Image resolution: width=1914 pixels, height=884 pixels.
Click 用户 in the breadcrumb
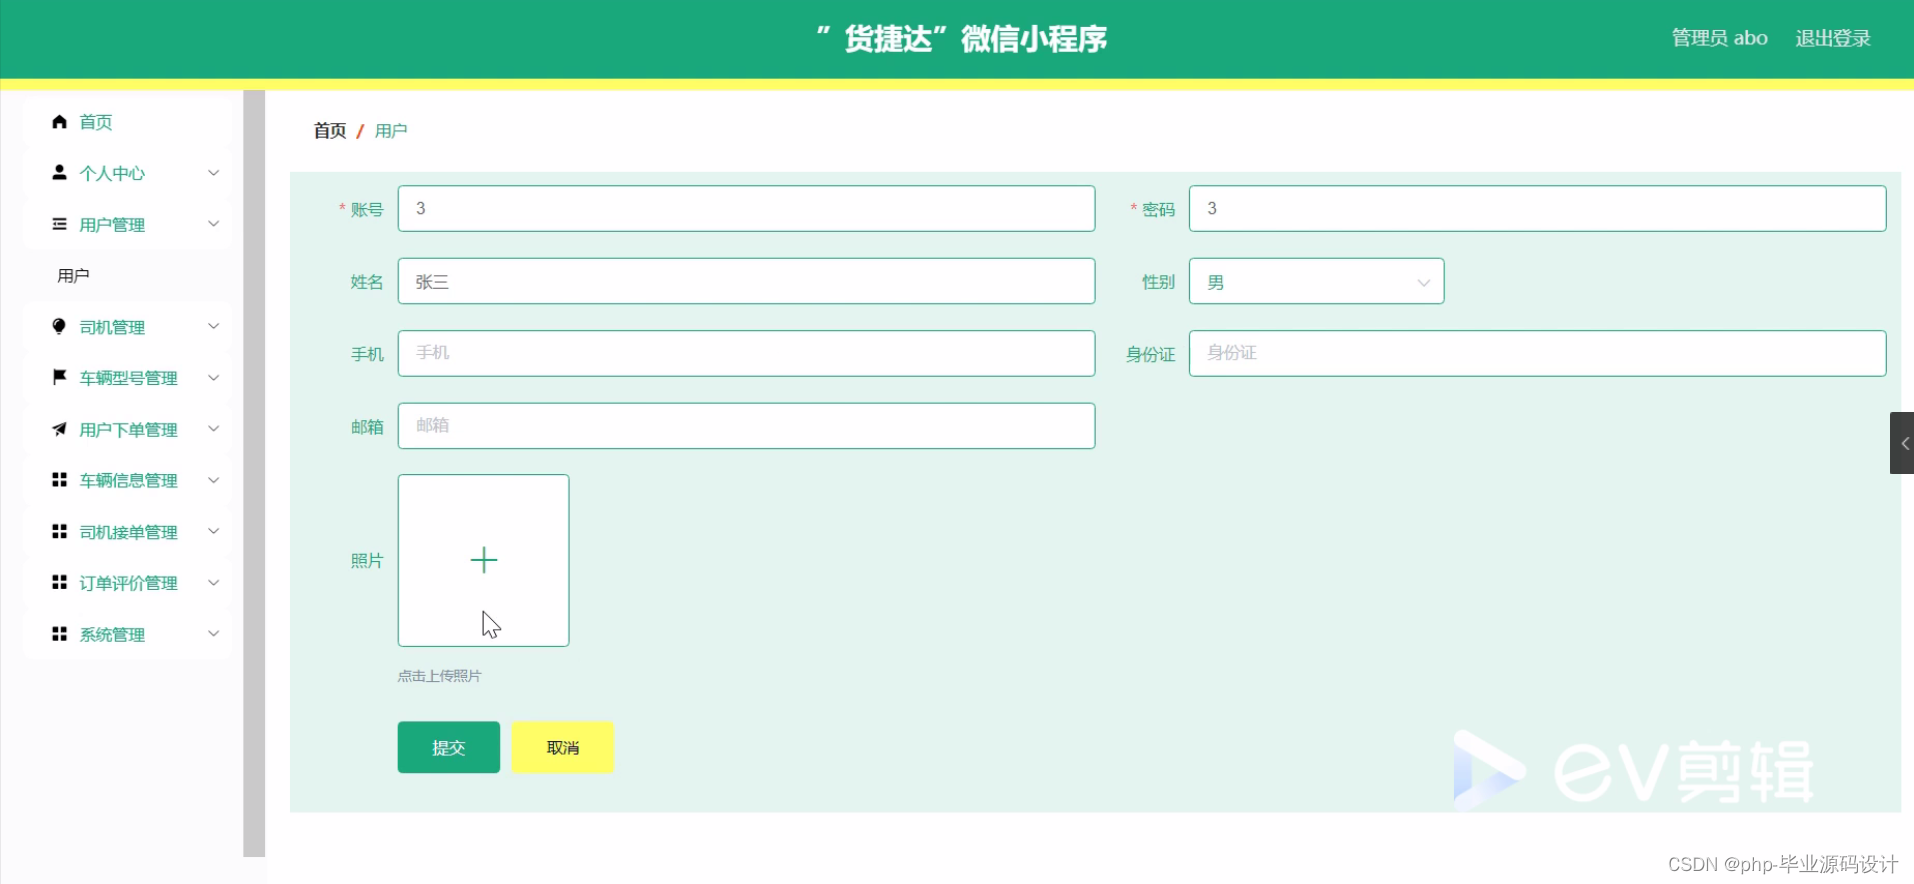[391, 131]
